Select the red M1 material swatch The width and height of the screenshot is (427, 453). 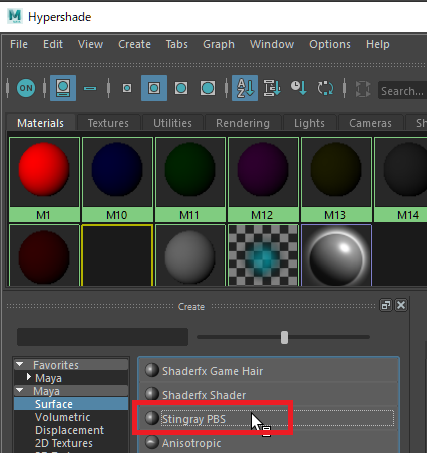pos(44,179)
